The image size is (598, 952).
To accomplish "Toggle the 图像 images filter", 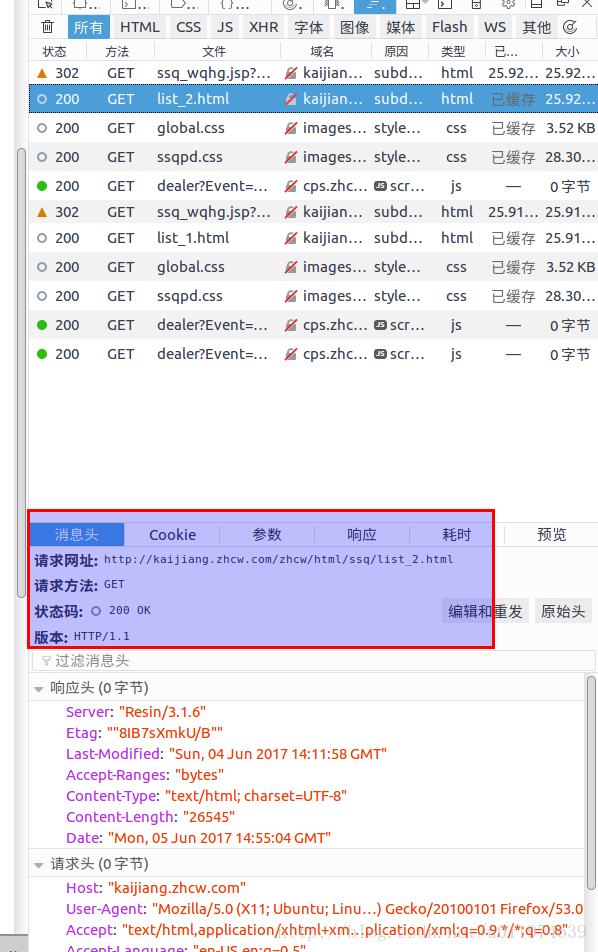I will [355, 27].
